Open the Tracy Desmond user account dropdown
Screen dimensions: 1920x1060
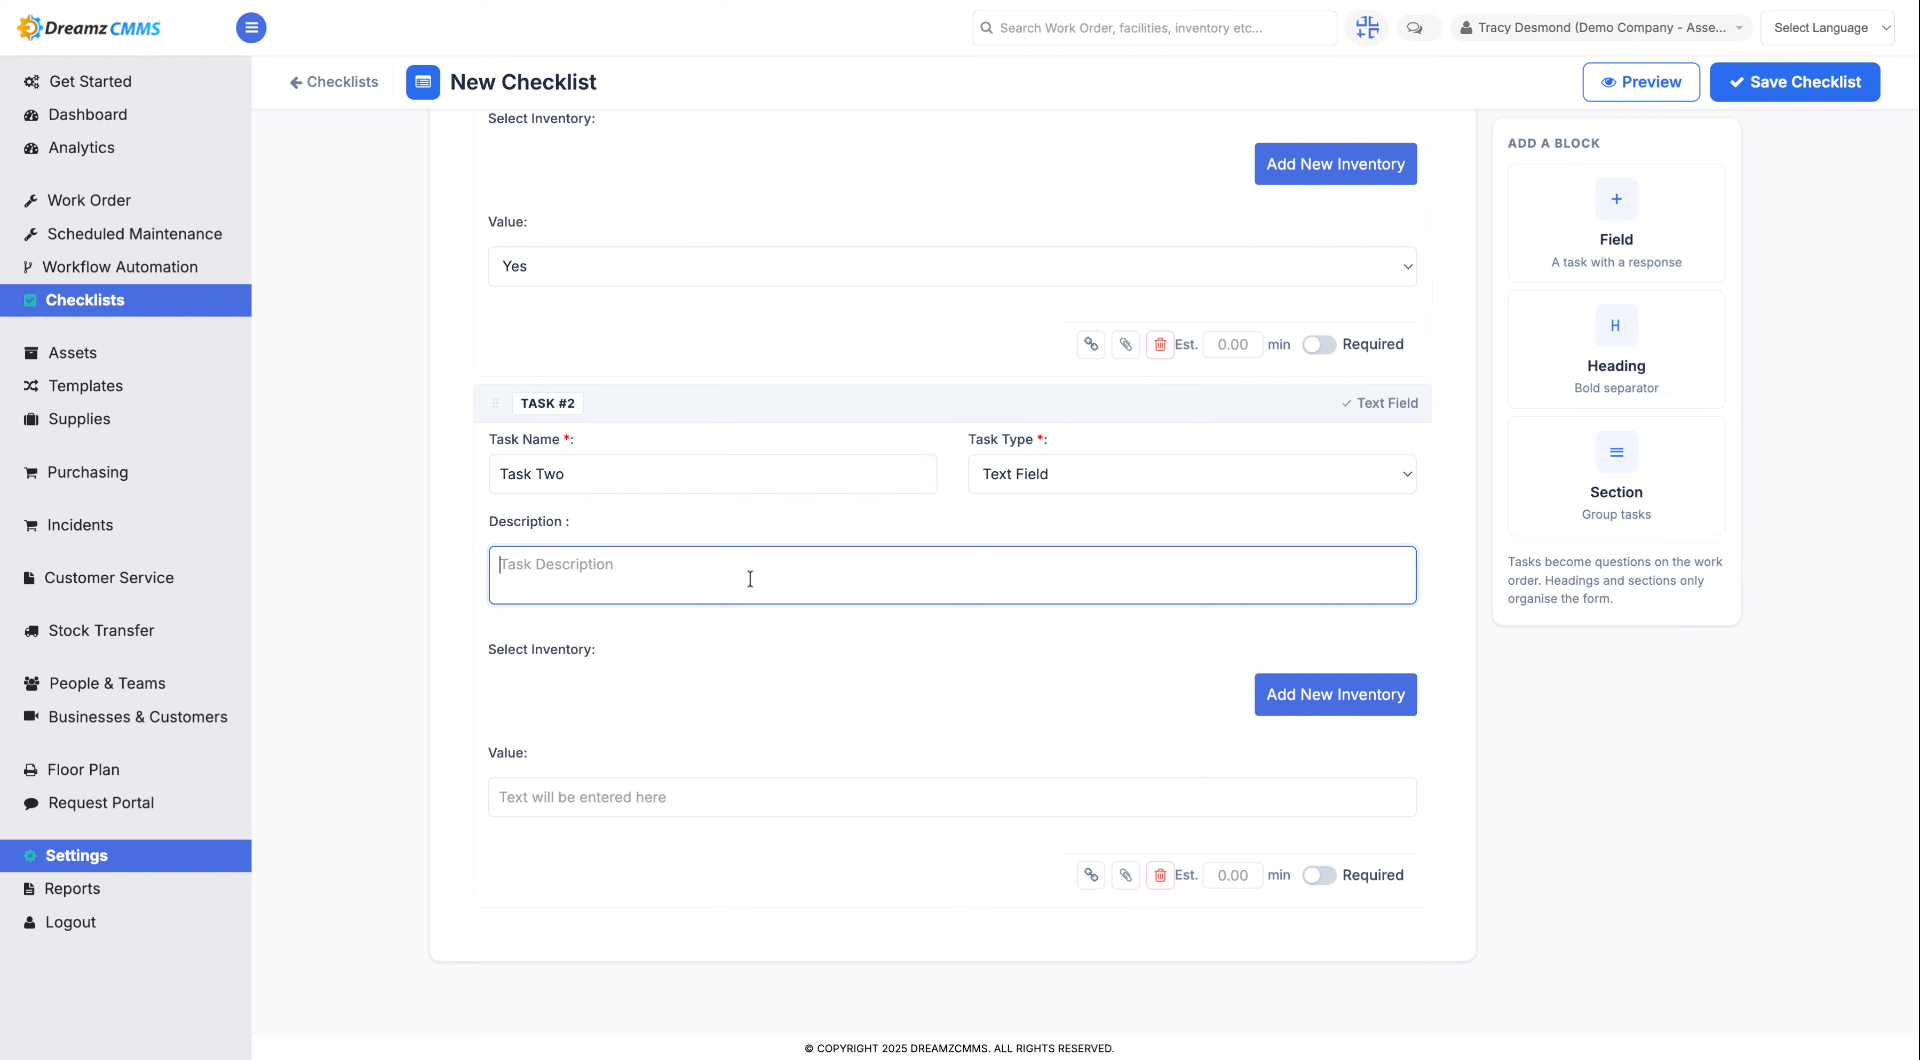click(x=1601, y=28)
